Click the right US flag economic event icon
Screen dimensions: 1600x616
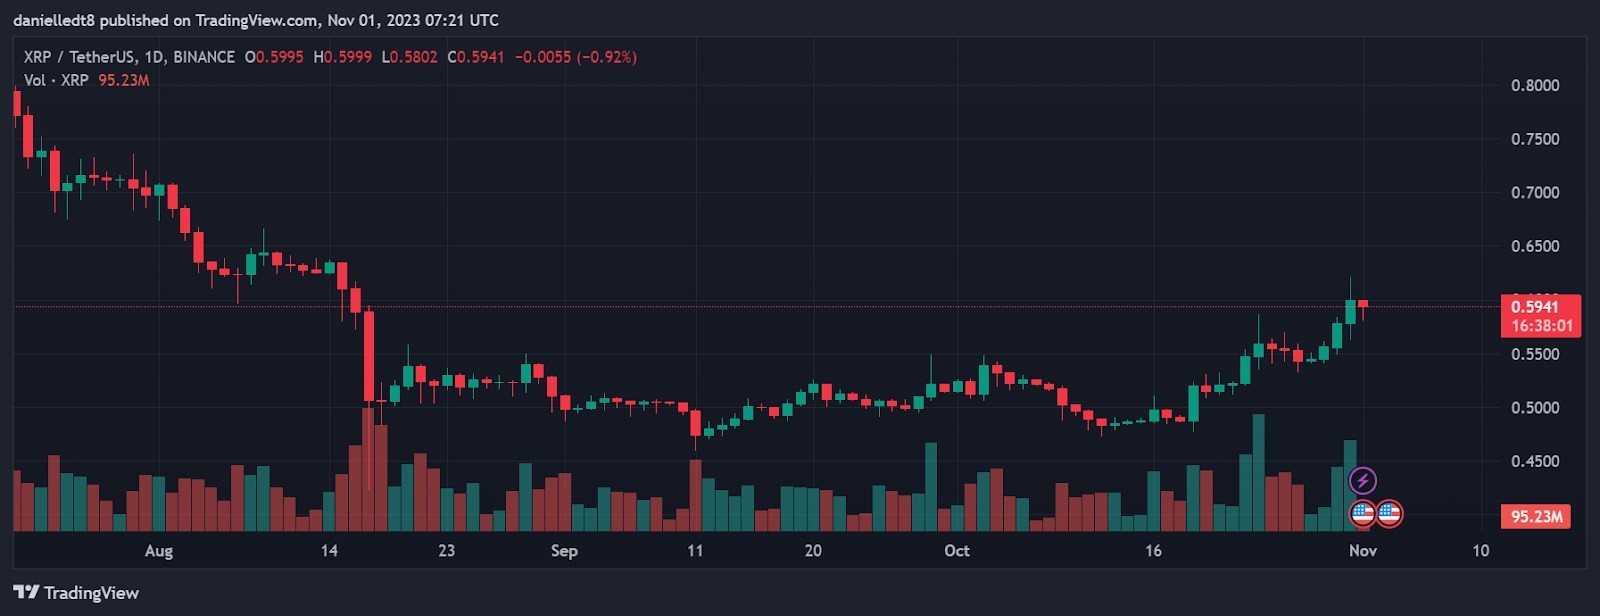(1389, 514)
